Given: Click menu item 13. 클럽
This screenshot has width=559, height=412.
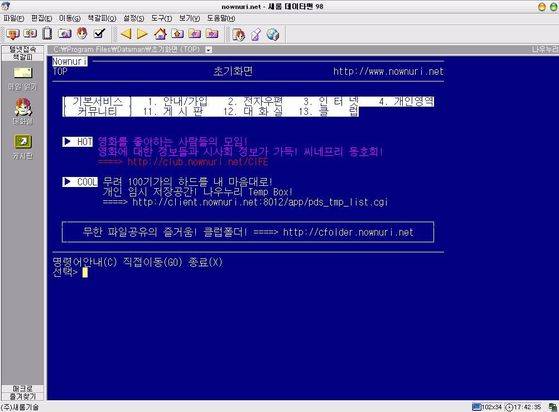Looking at the screenshot, I should click(x=328, y=112).
